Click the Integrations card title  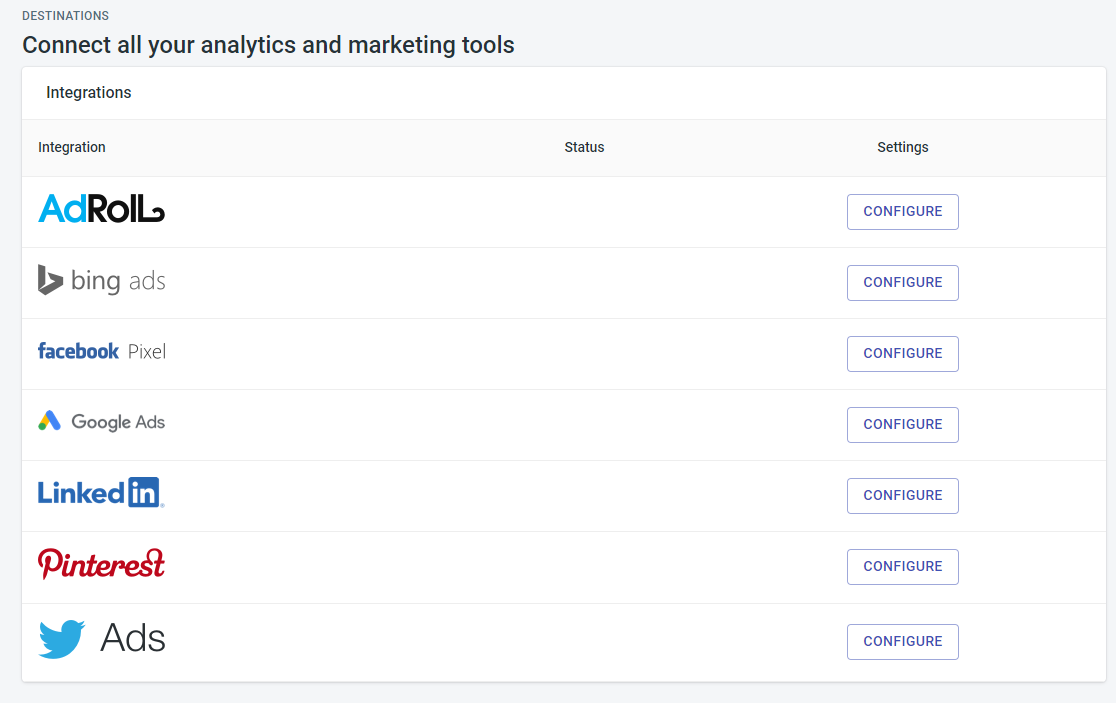pos(89,92)
